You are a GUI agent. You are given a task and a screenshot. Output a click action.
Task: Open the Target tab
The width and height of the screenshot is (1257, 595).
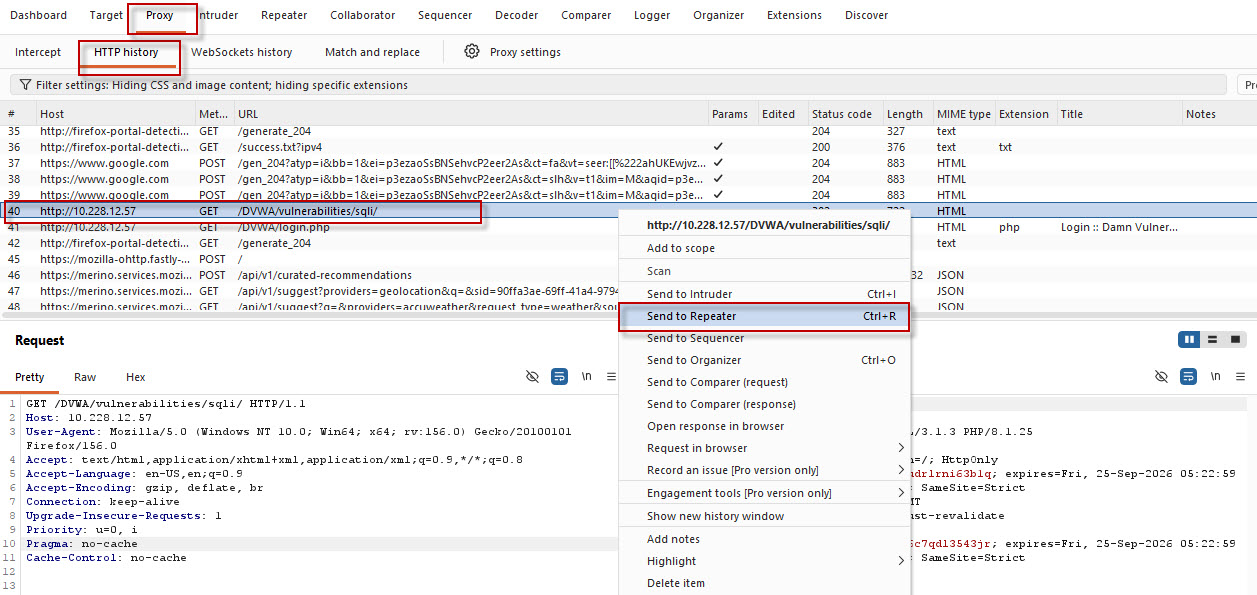106,15
